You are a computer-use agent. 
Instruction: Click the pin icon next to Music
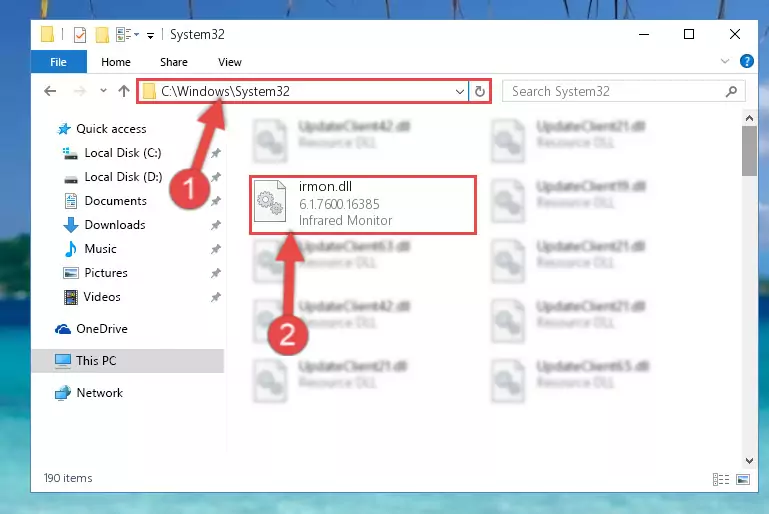pyautogui.click(x=216, y=249)
